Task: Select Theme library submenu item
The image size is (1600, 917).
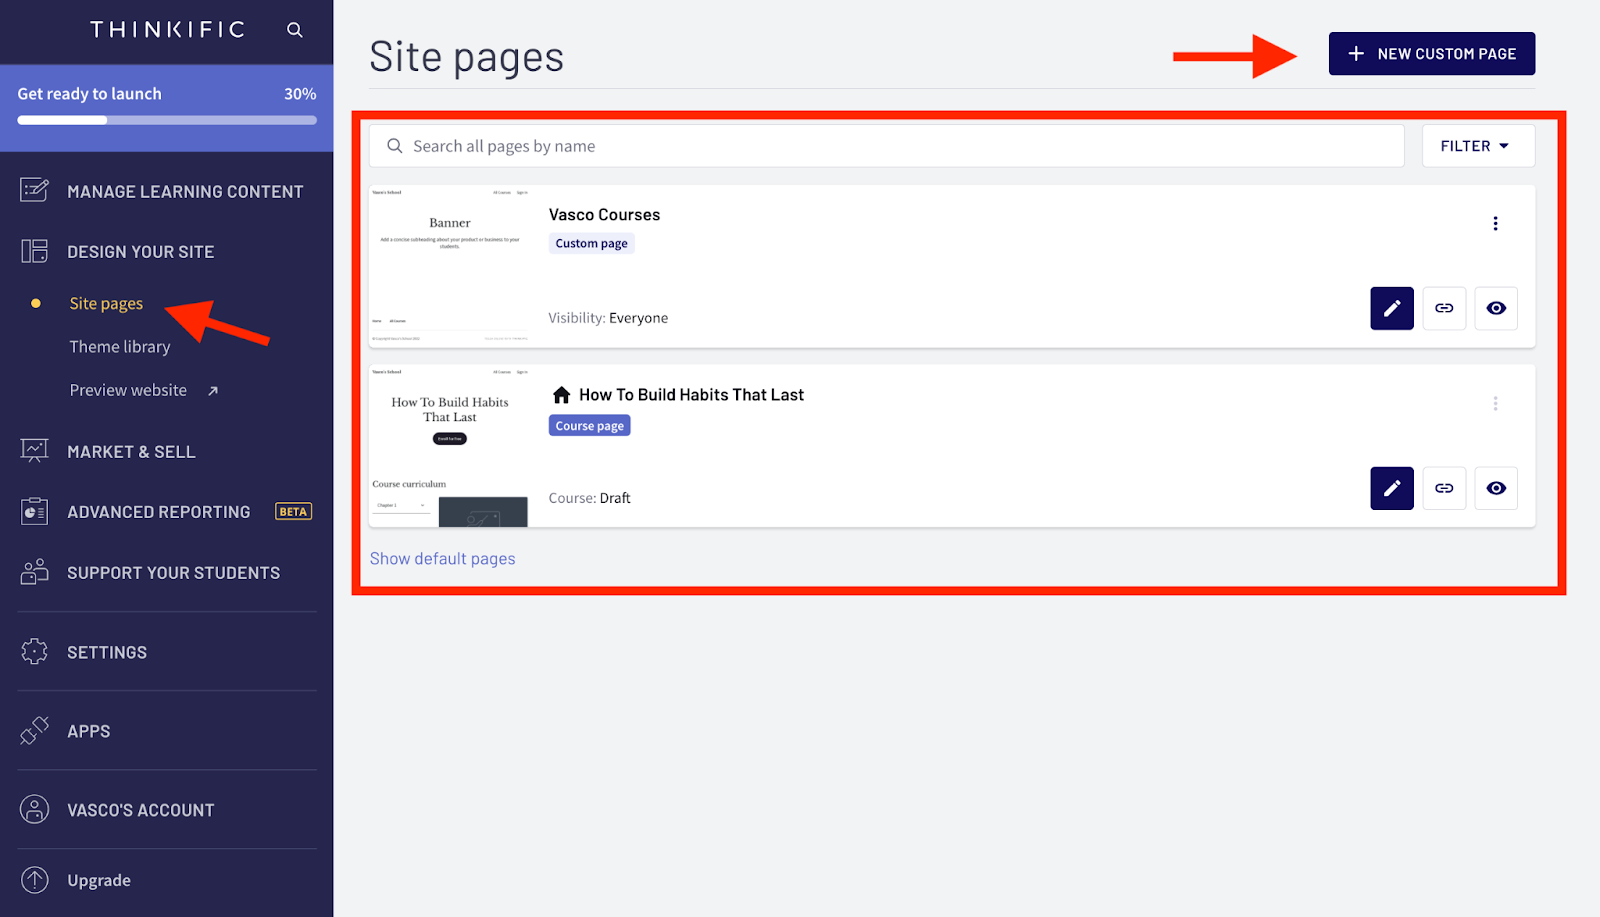Action: click(x=119, y=347)
